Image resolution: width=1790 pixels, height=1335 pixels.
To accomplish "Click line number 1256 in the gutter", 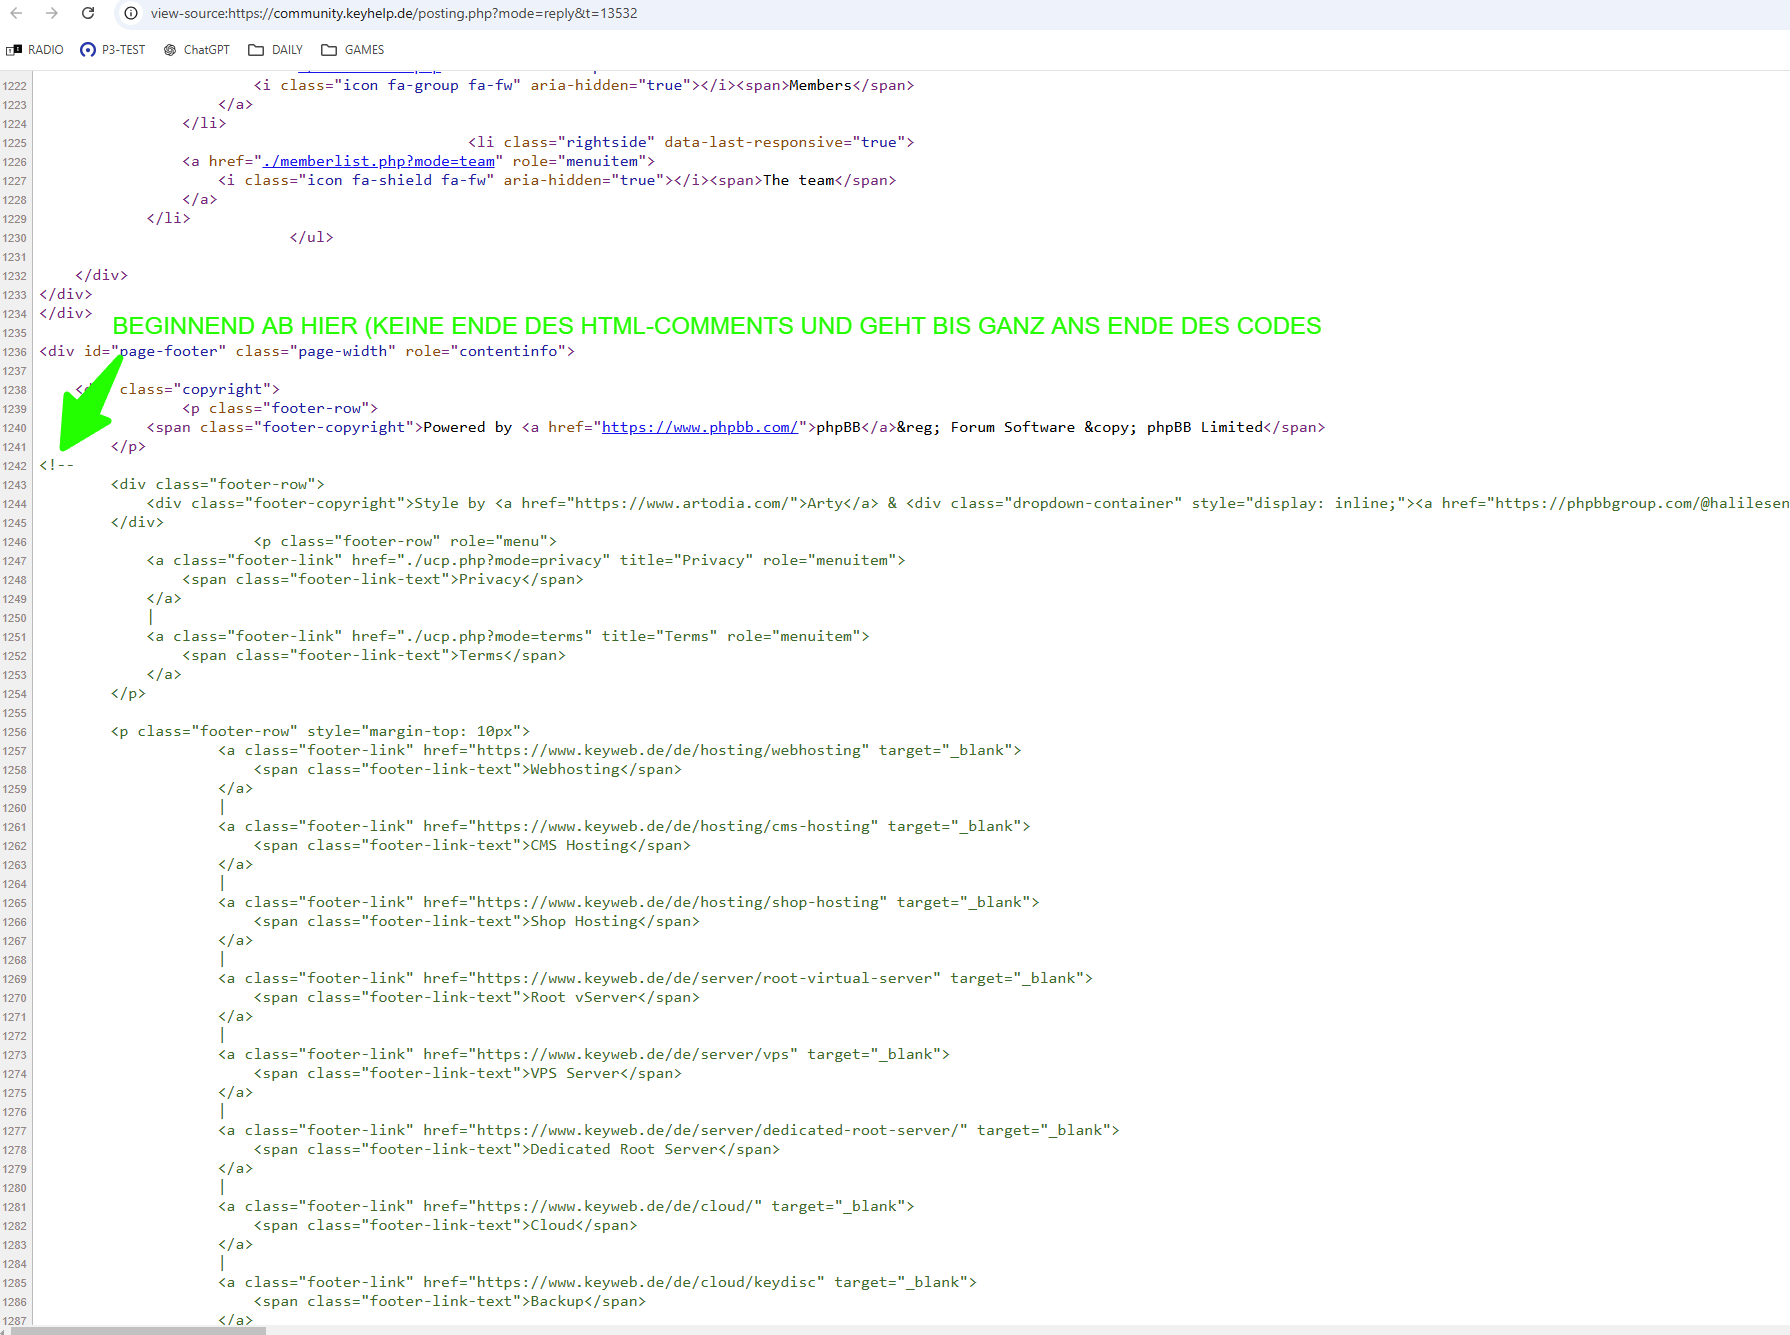I will tap(15, 732).
